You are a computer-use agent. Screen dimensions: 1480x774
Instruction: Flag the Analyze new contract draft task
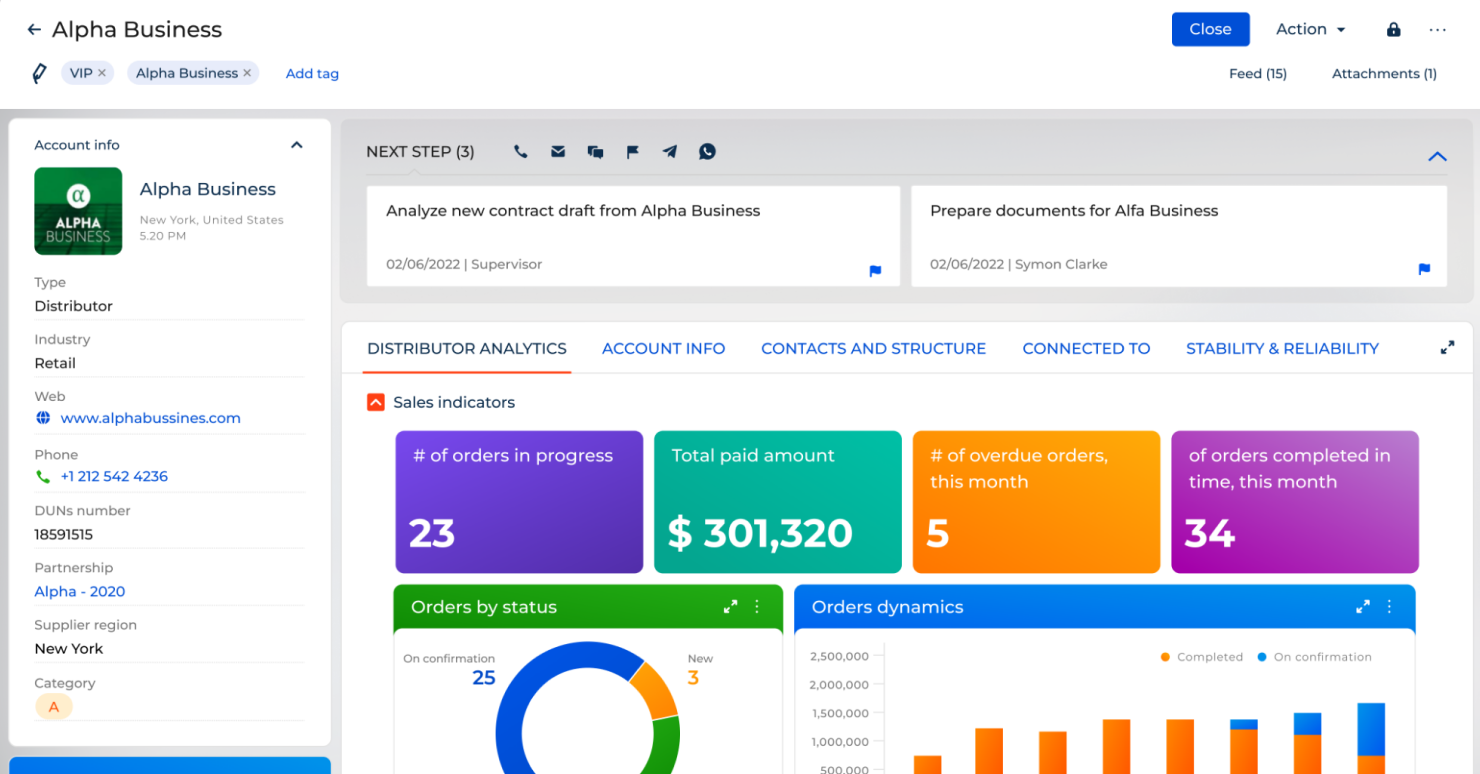[875, 271]
